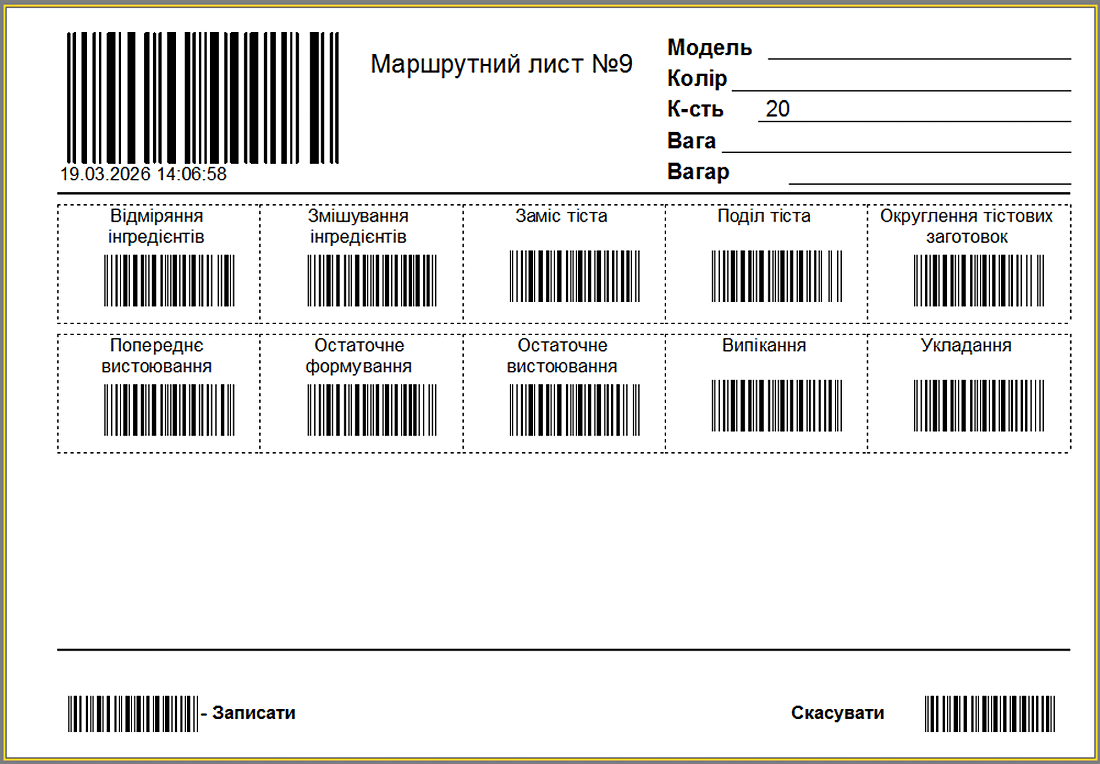Screen dimensions: 1100x764
Task: Select the Остаточне формування barcode
Action: [x=372, y=410]
